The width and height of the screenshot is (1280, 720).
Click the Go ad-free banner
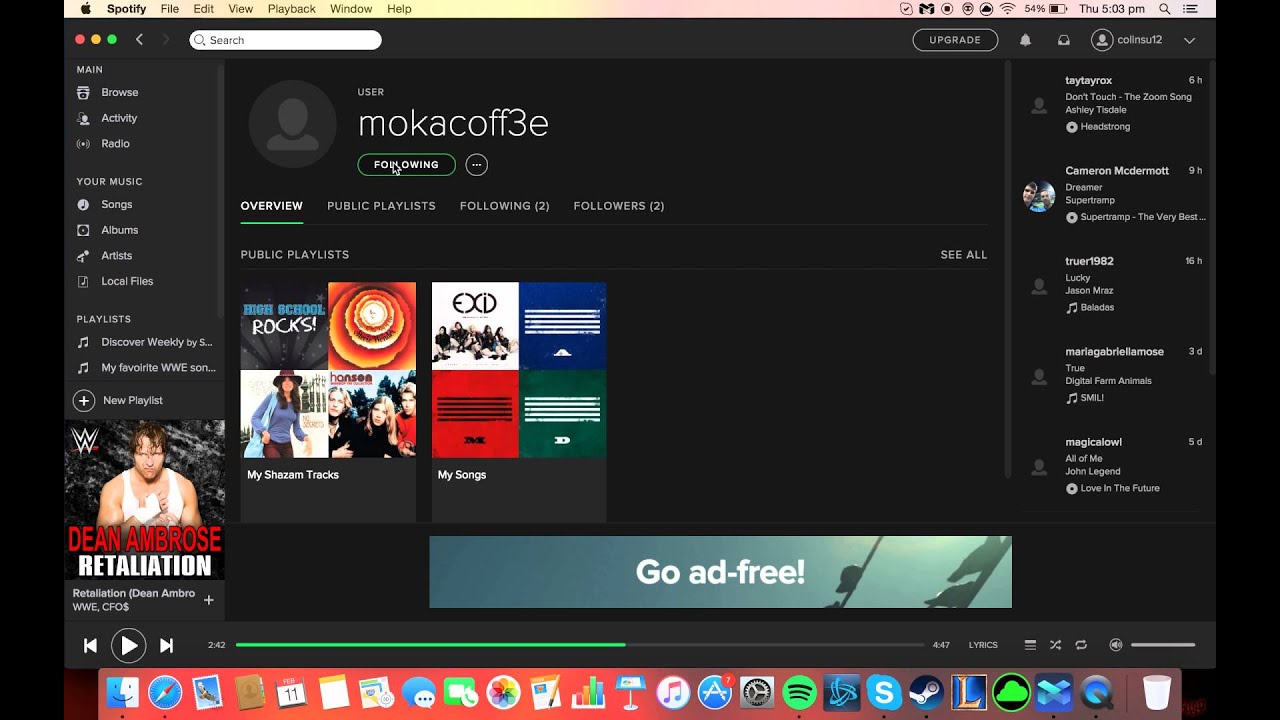(x=720, y=572)
